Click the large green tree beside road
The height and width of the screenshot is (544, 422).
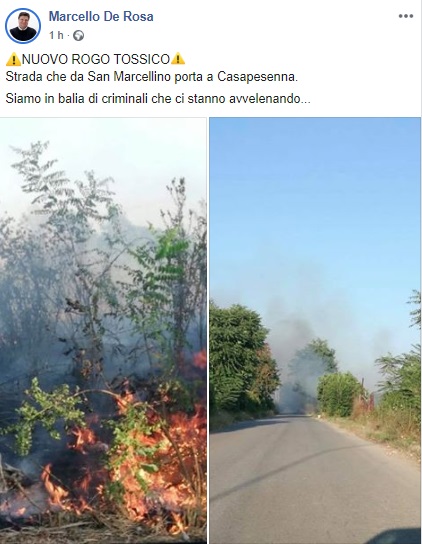point(241,357)
